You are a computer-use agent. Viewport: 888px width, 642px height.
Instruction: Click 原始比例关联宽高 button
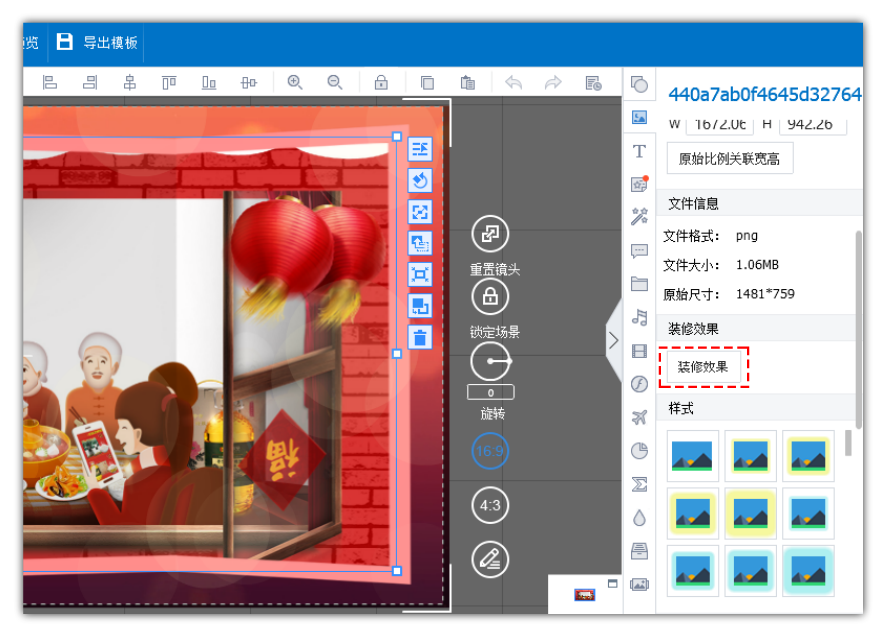click(729, 159)
